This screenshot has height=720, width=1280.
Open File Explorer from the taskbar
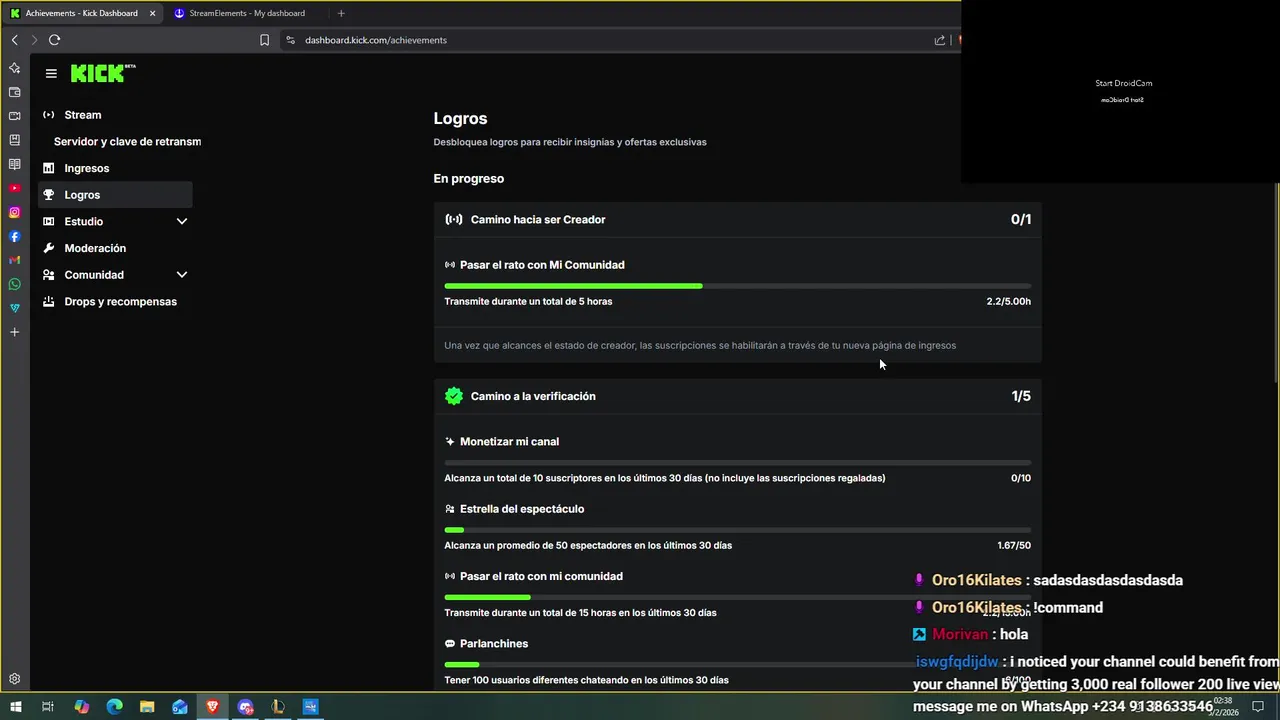point(147,707)
